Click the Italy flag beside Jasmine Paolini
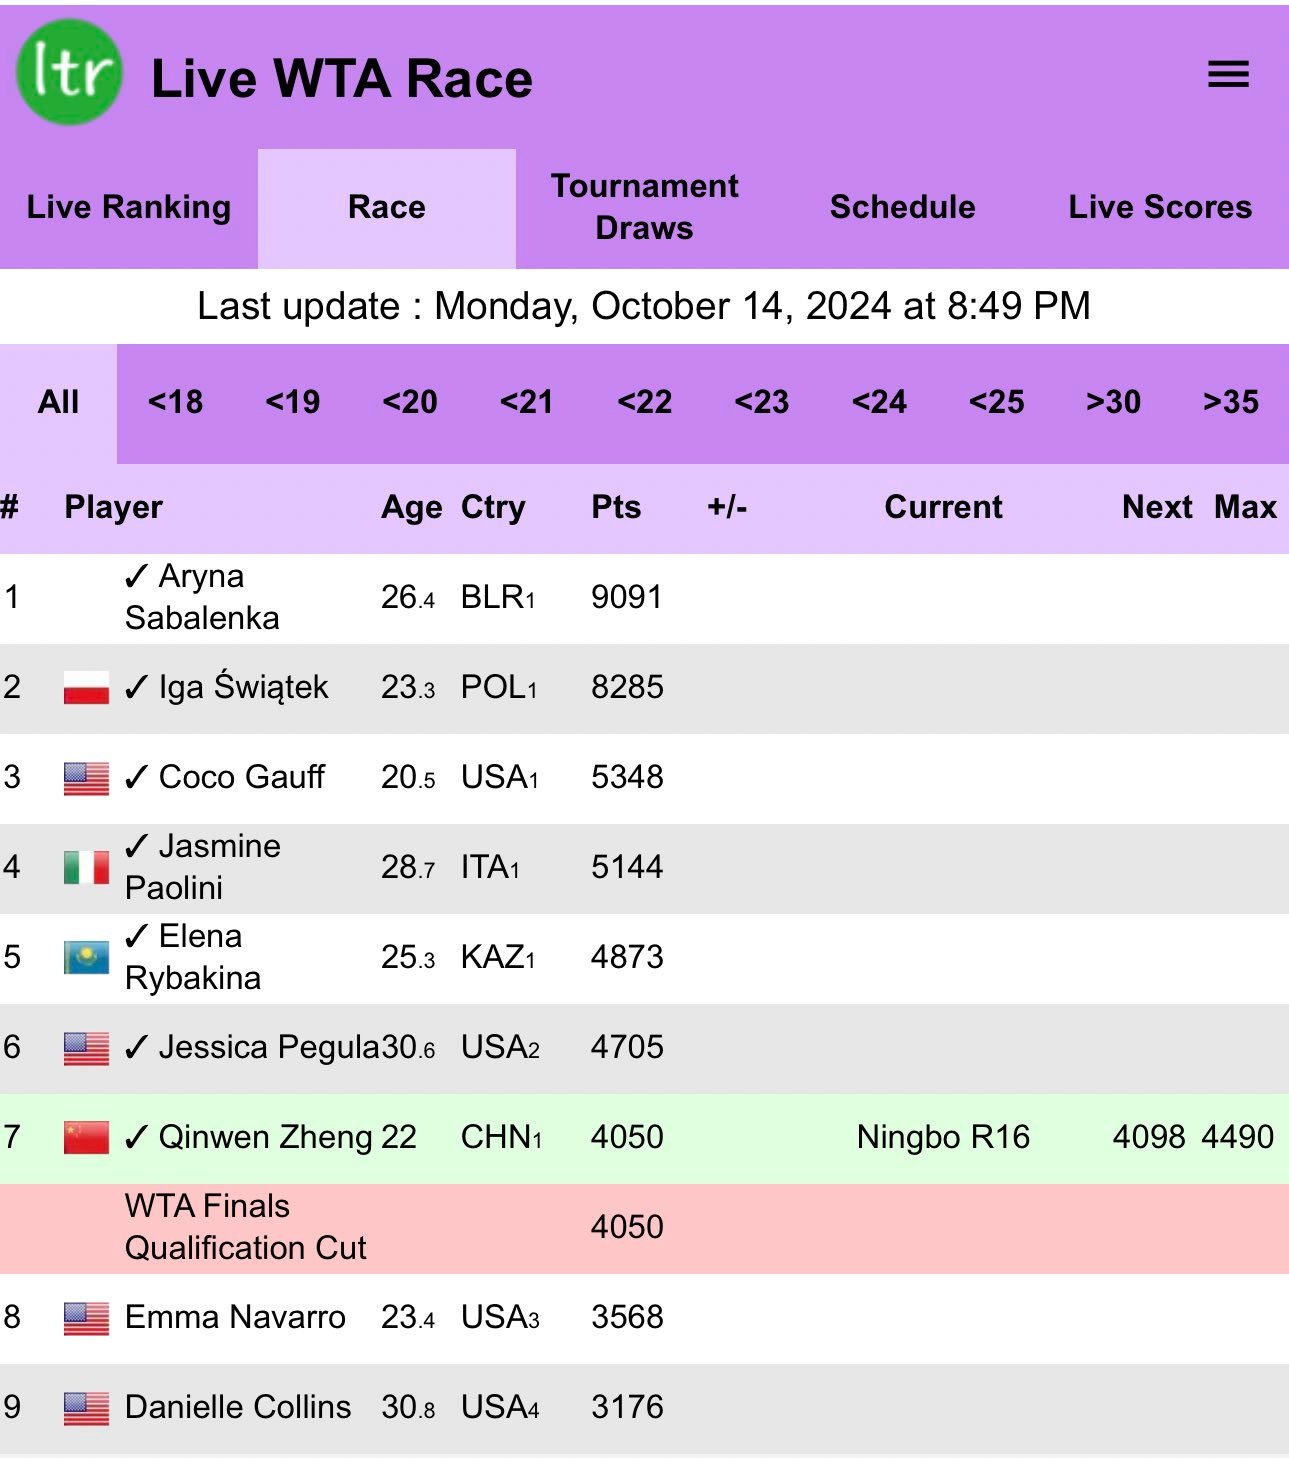The width and height of the screenshot is (1289, 1458). 86,868
